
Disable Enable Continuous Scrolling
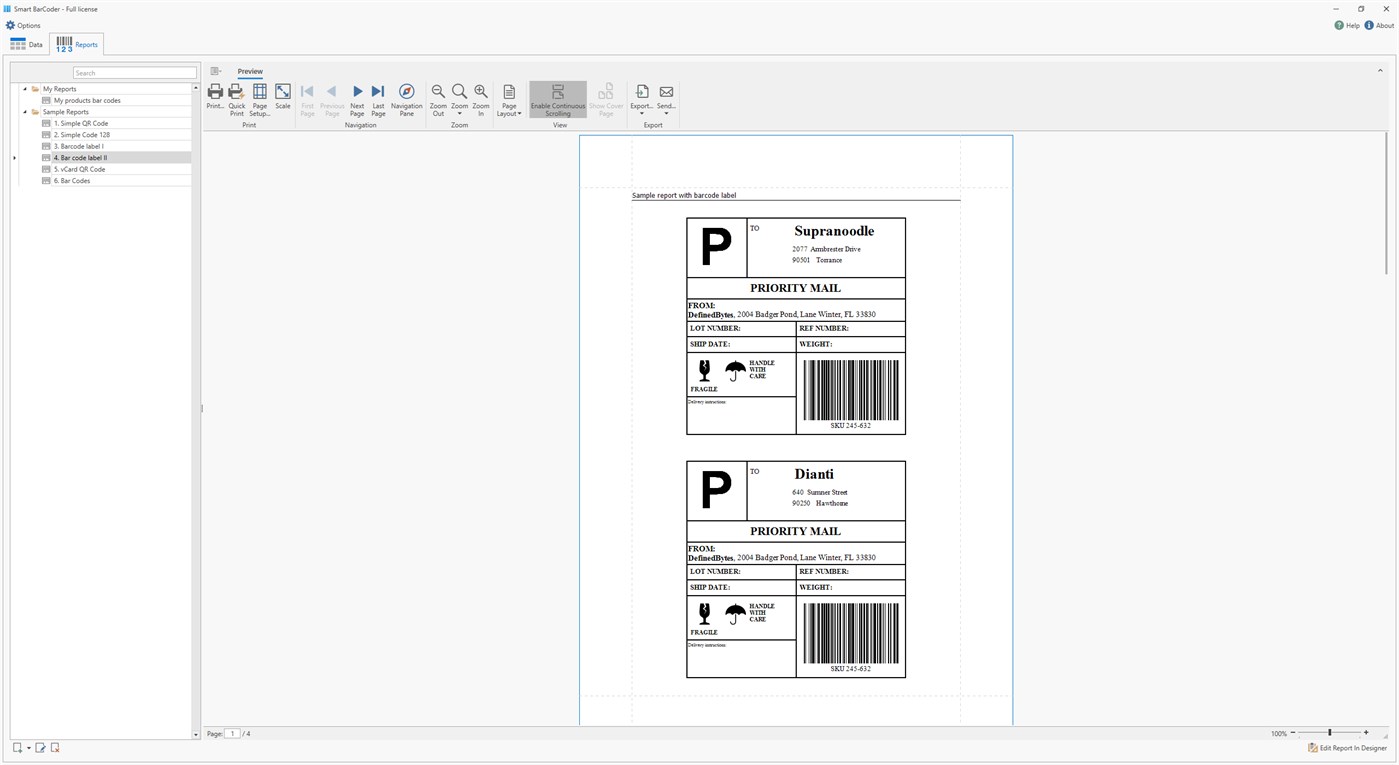pyautogui.click(x=557, y=98)
